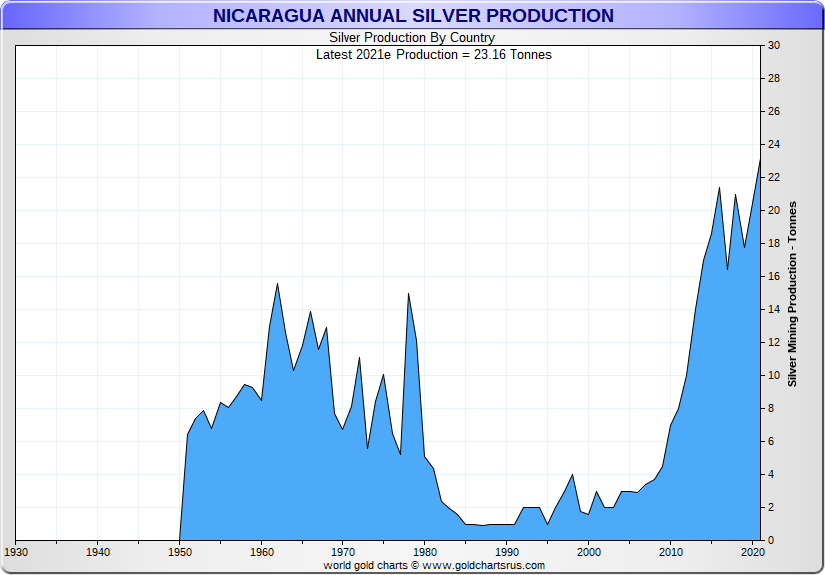825x575 pixels.
Task: Click the 2016 peak above 21 tonnes
Action: 719,188
